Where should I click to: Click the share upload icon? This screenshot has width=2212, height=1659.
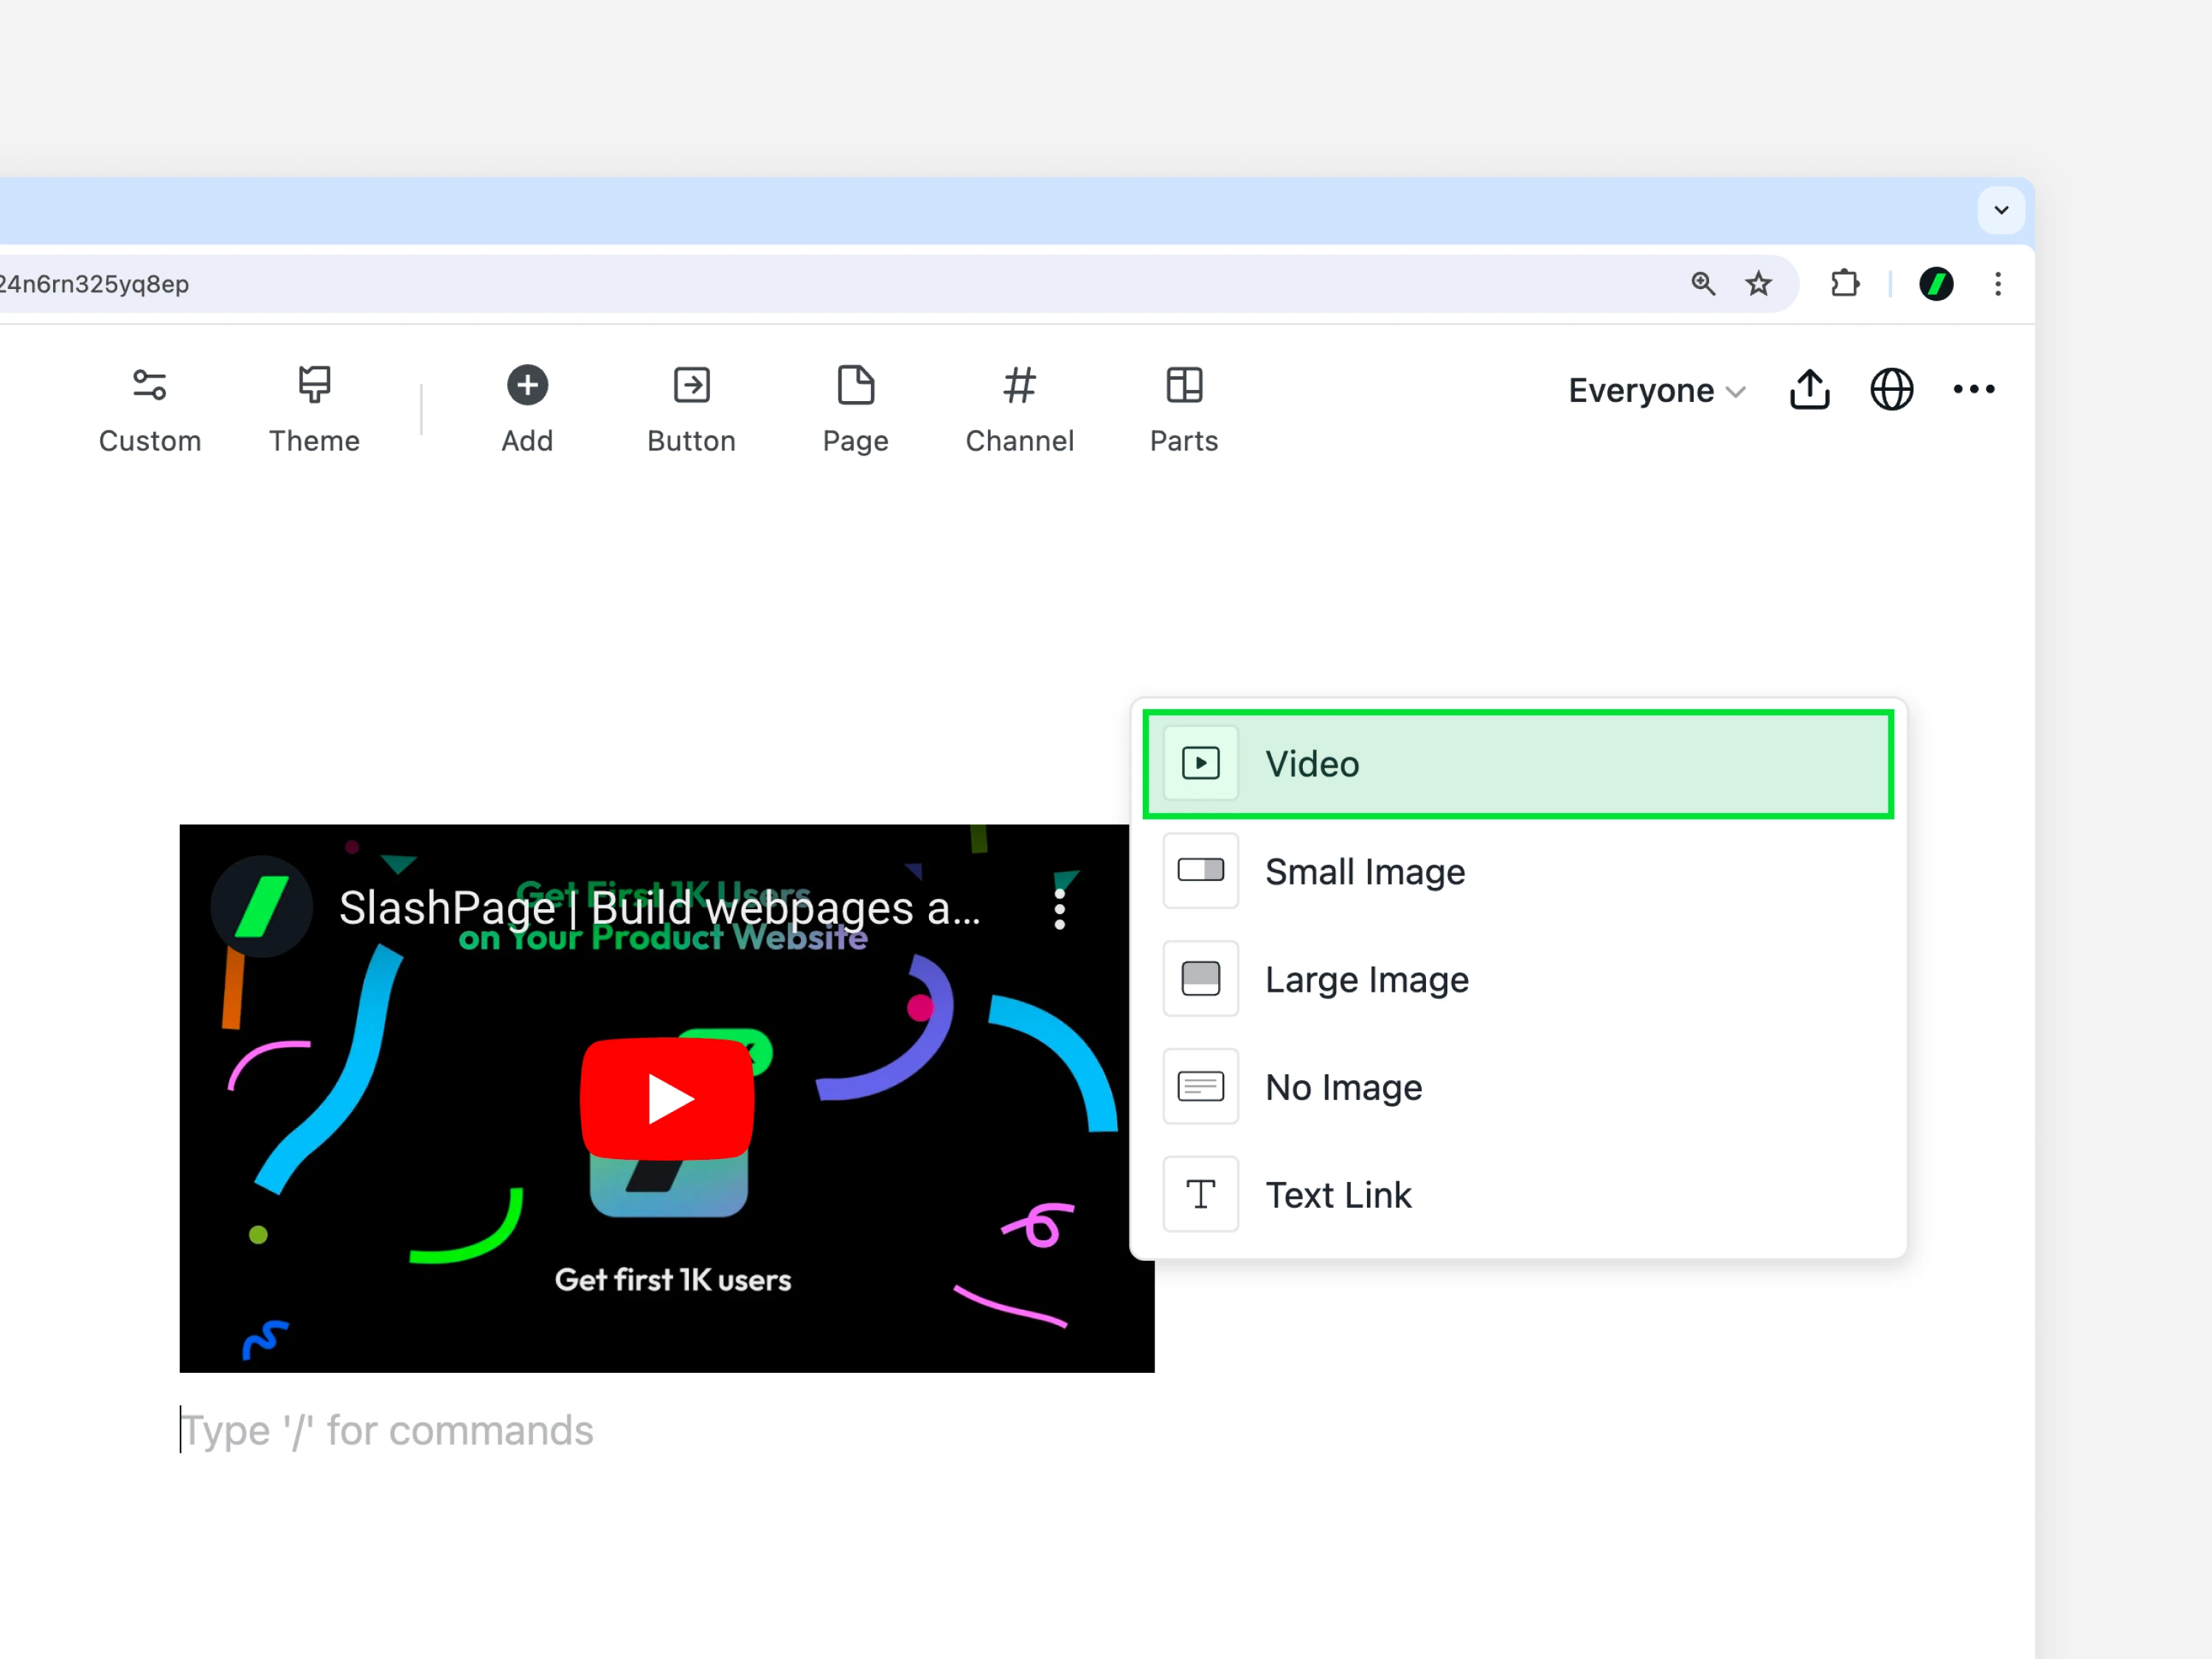pyautogui.click(x=1809, y=390)
